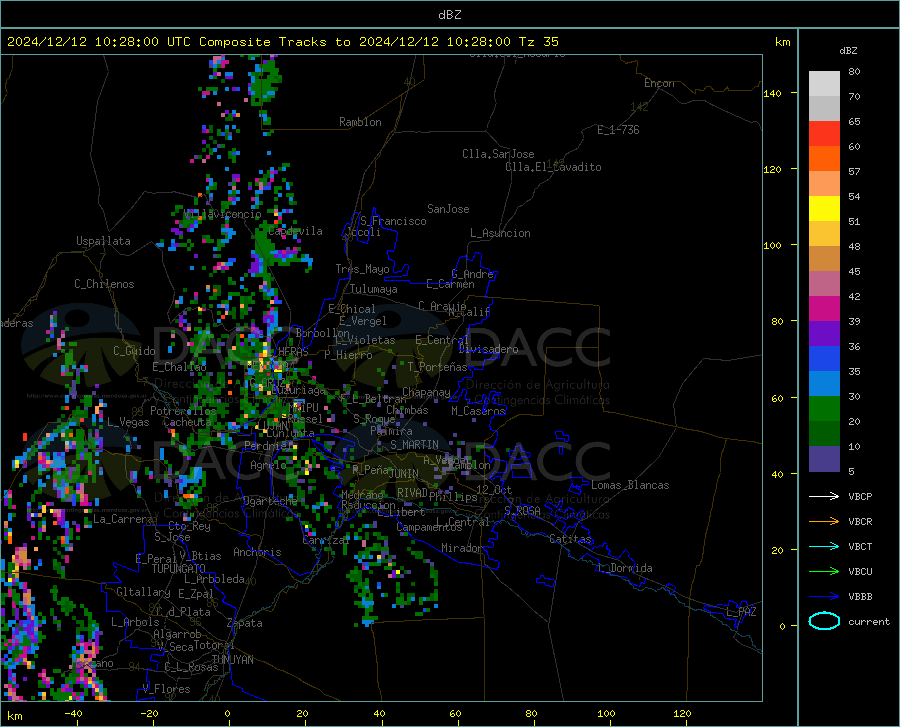Click the Clla.SanJose label
Screen dimensions: 900x727
point(498,154)
